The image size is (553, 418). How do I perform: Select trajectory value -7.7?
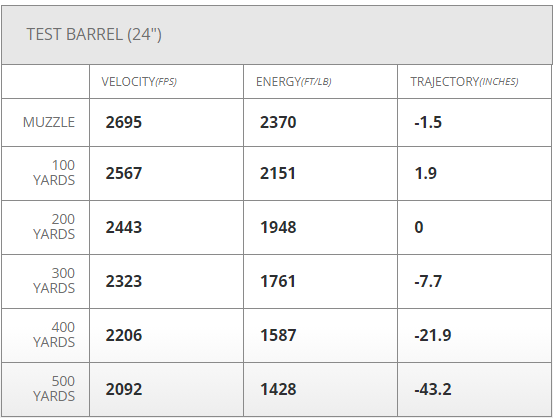pos(428,281)
